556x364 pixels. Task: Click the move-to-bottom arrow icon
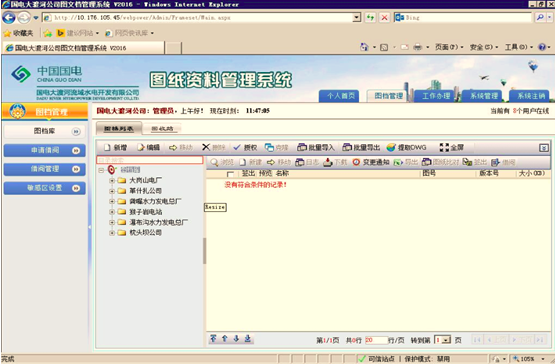coord(248,338)
